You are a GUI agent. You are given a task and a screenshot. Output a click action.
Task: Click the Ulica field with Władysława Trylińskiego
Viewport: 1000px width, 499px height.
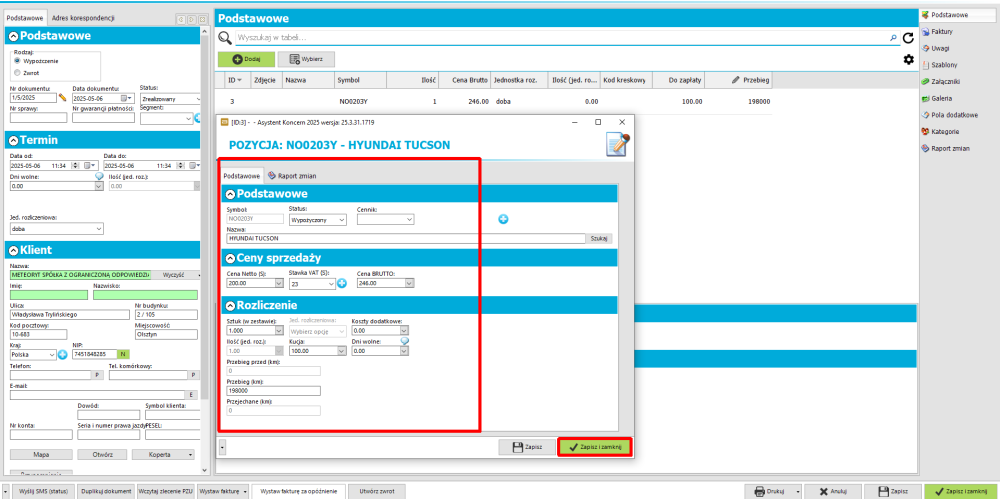(x=70, y=315)
